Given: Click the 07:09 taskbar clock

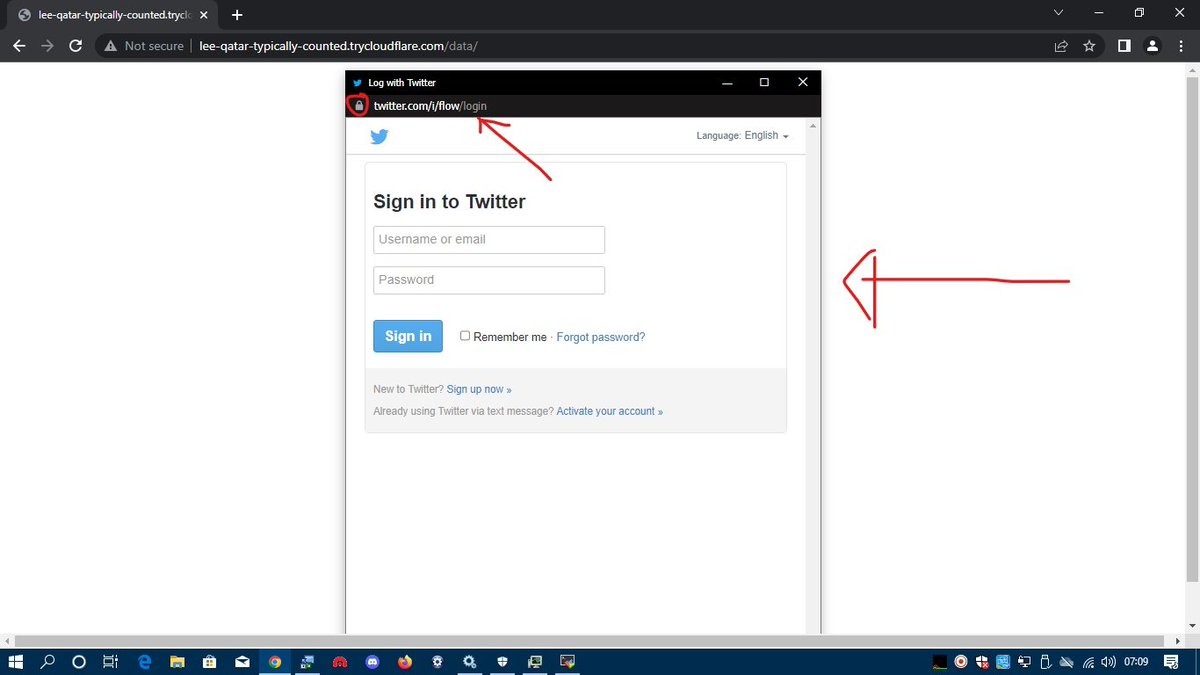Looking at the screenshot, I should pyautogui.click(x=1135, y=661).
